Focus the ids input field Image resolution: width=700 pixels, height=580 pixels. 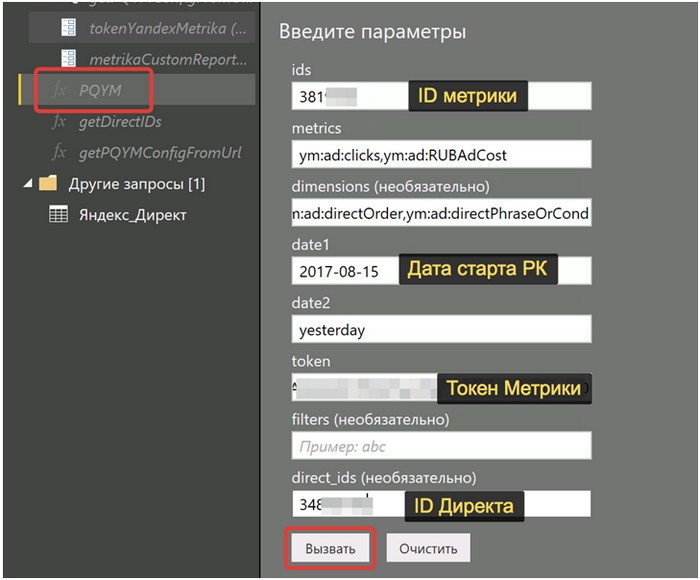click(x=442, y=96)
